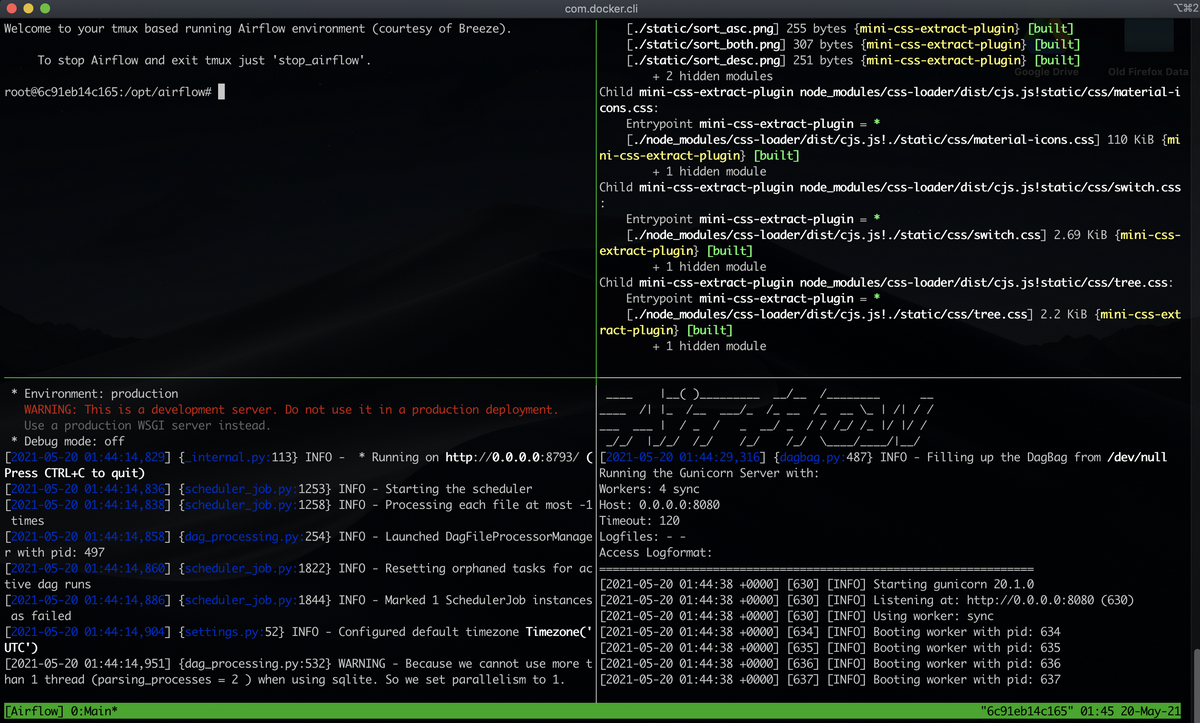This screenshot has width=1200, height=723.
Task: Click 'Marked 1 SchedulerJob instances' log message
Action: (489, 600)
